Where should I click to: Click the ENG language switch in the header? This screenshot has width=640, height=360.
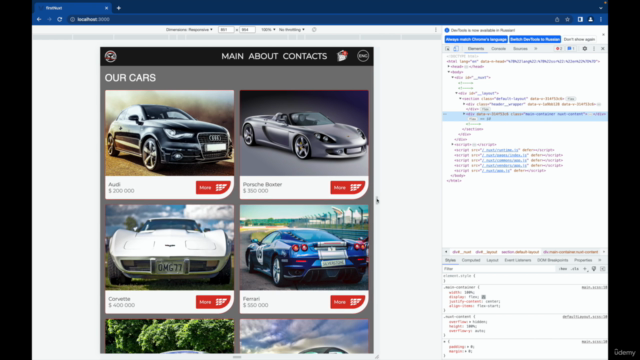tap(363, 56)
